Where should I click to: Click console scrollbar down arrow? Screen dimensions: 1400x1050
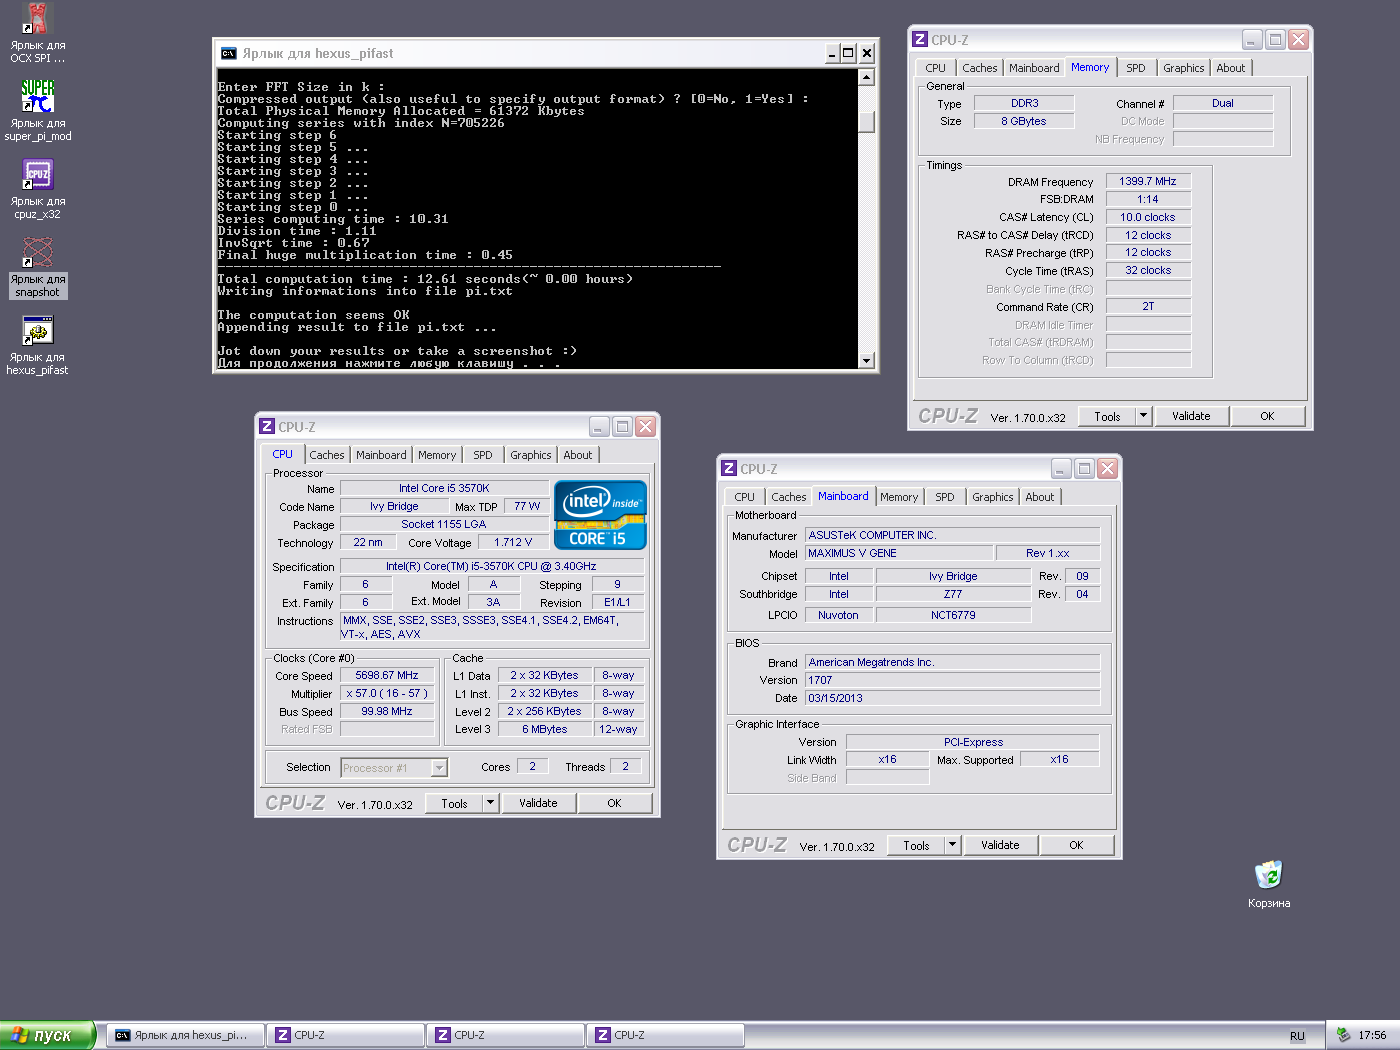[867, 360]
